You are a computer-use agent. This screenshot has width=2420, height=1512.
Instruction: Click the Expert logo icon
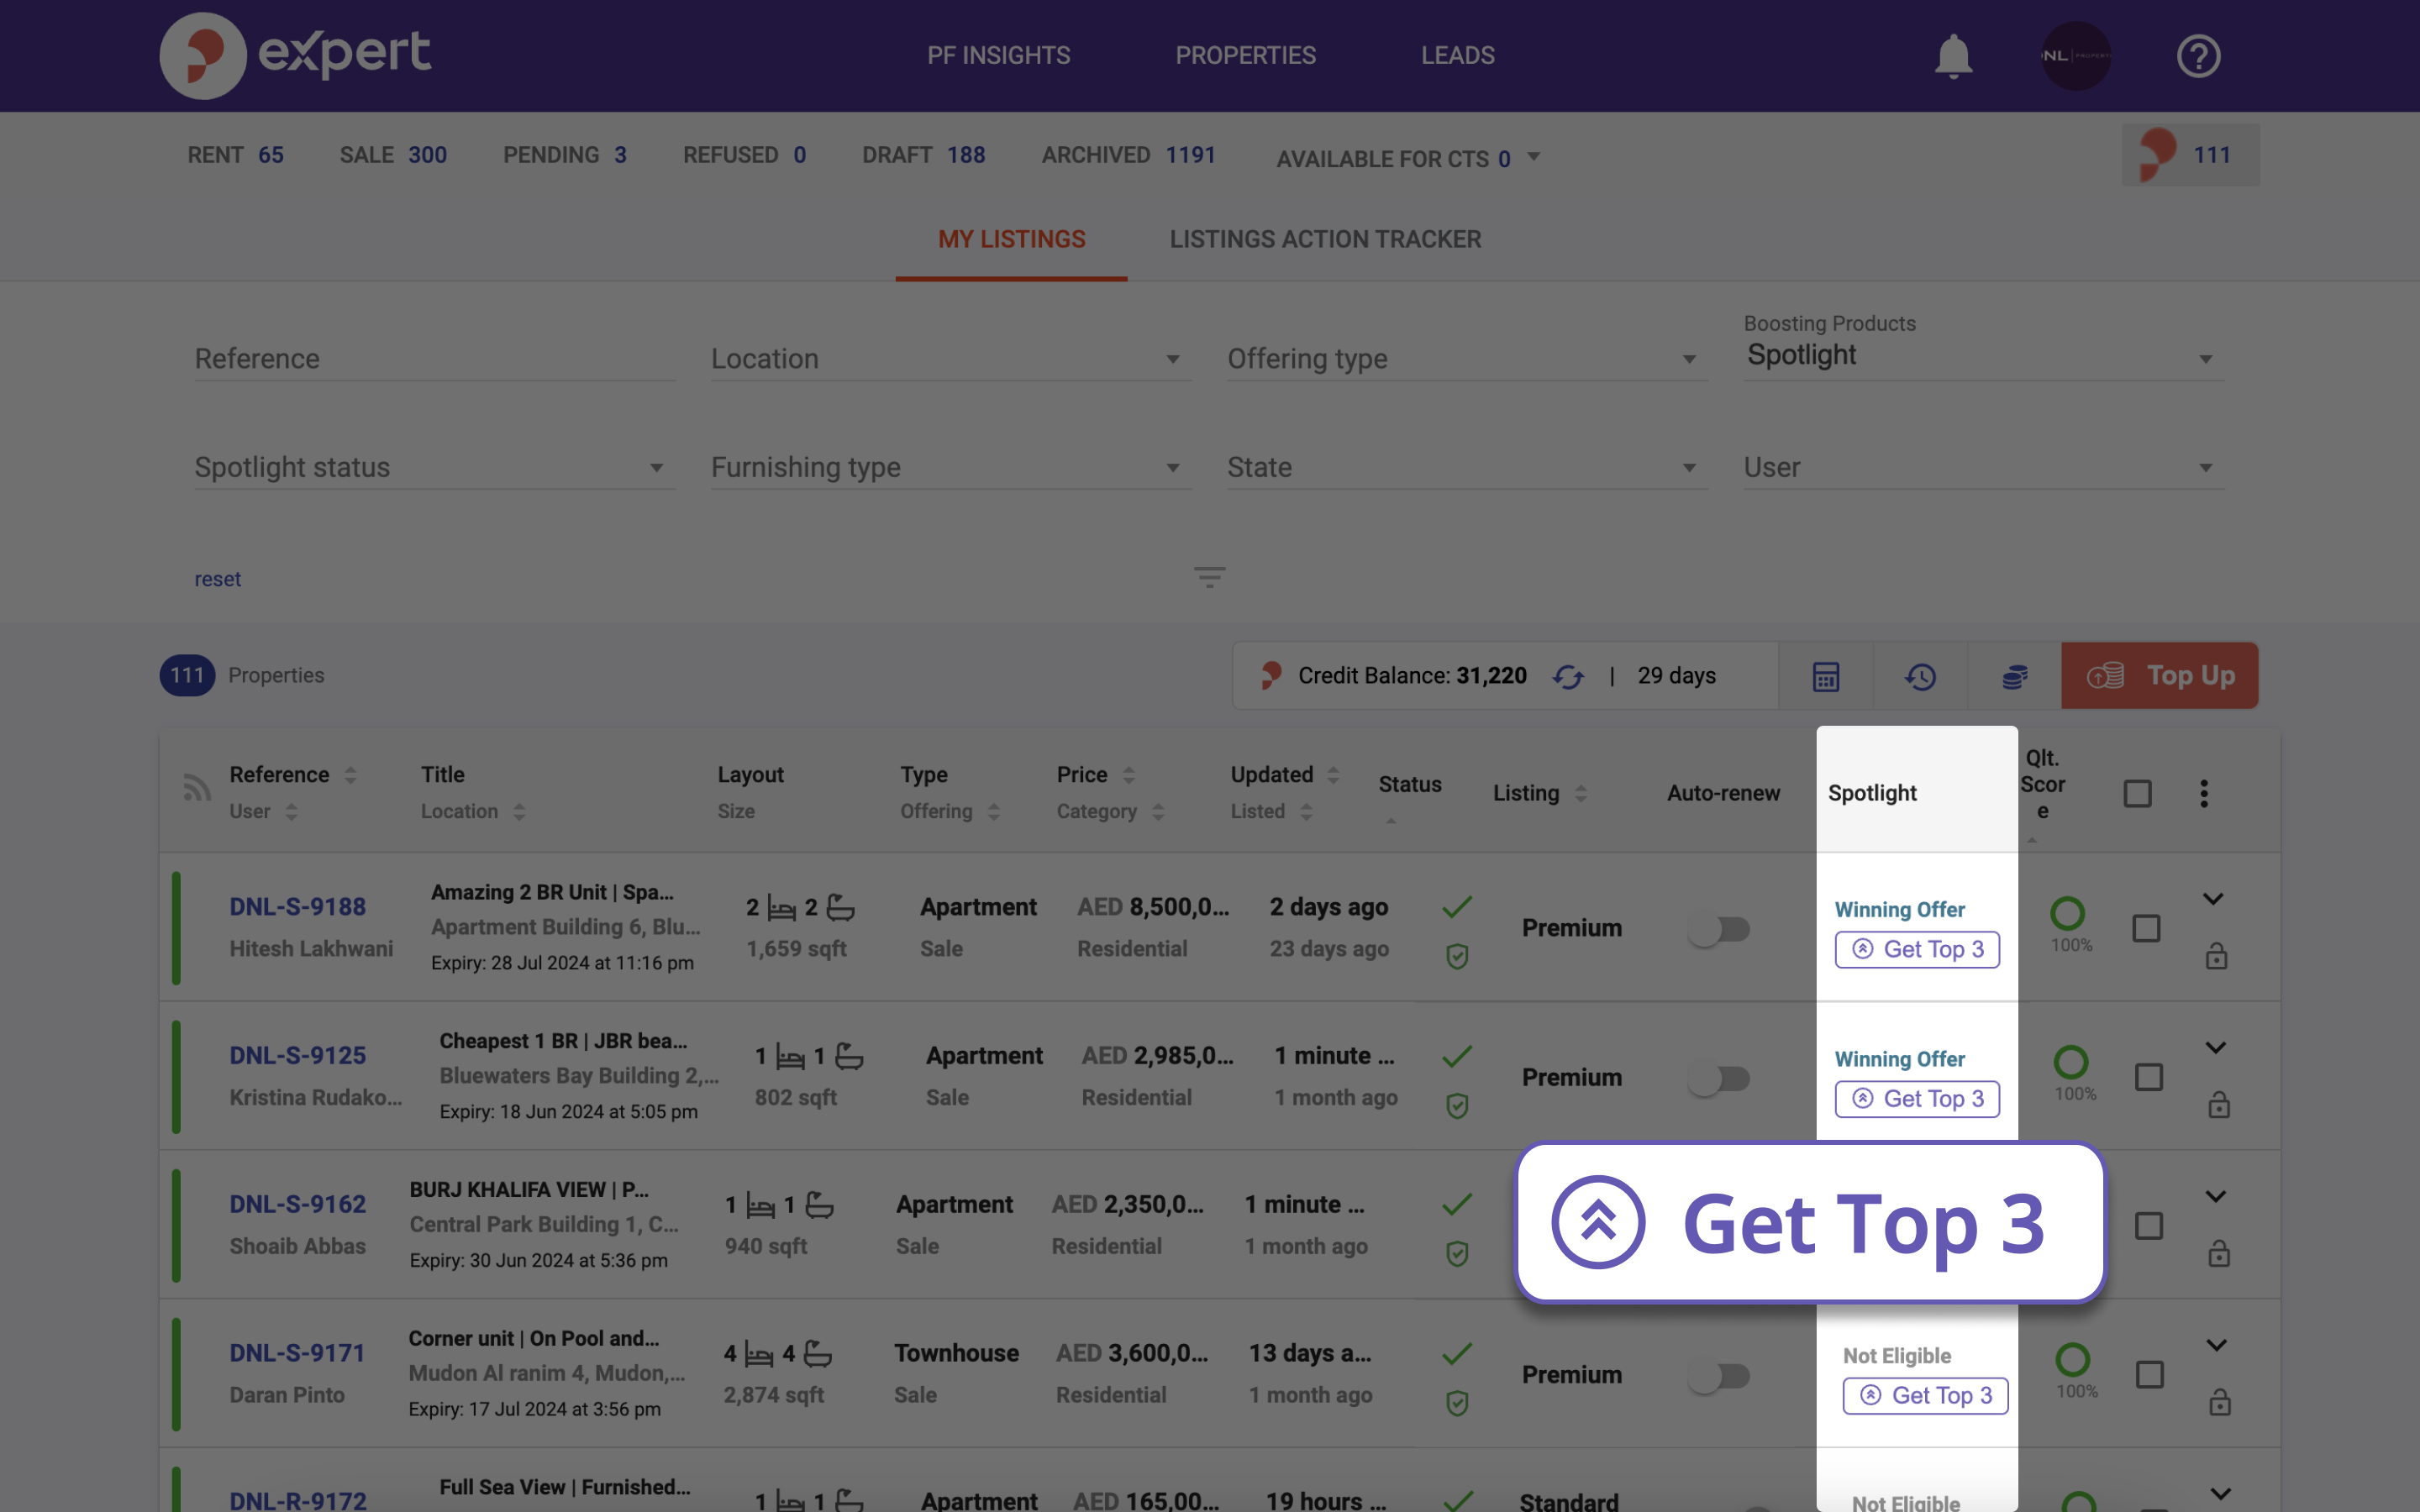(203, 55)
